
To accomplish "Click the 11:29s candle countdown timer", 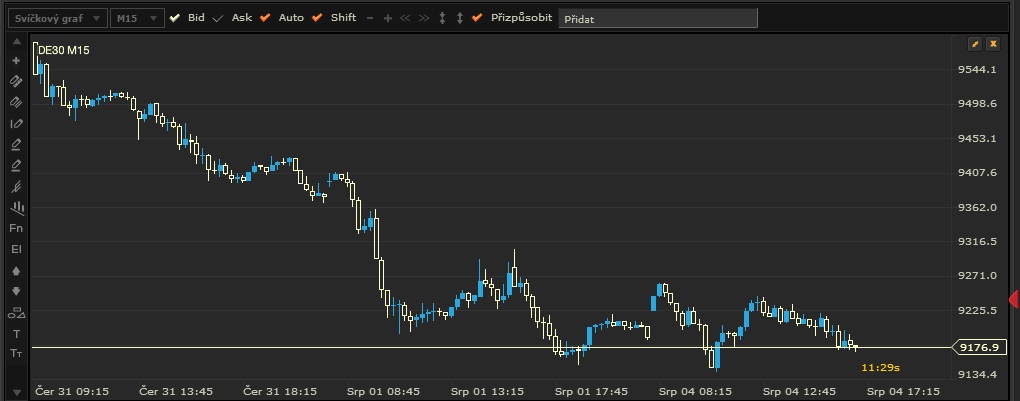I will 880,368.
